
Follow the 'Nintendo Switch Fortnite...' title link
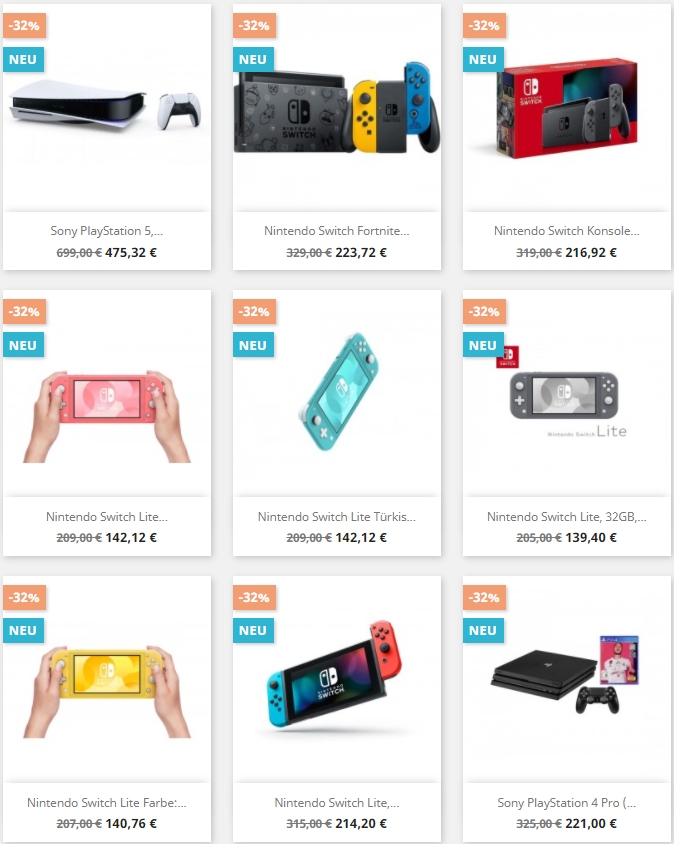click(x=336, y=231)
